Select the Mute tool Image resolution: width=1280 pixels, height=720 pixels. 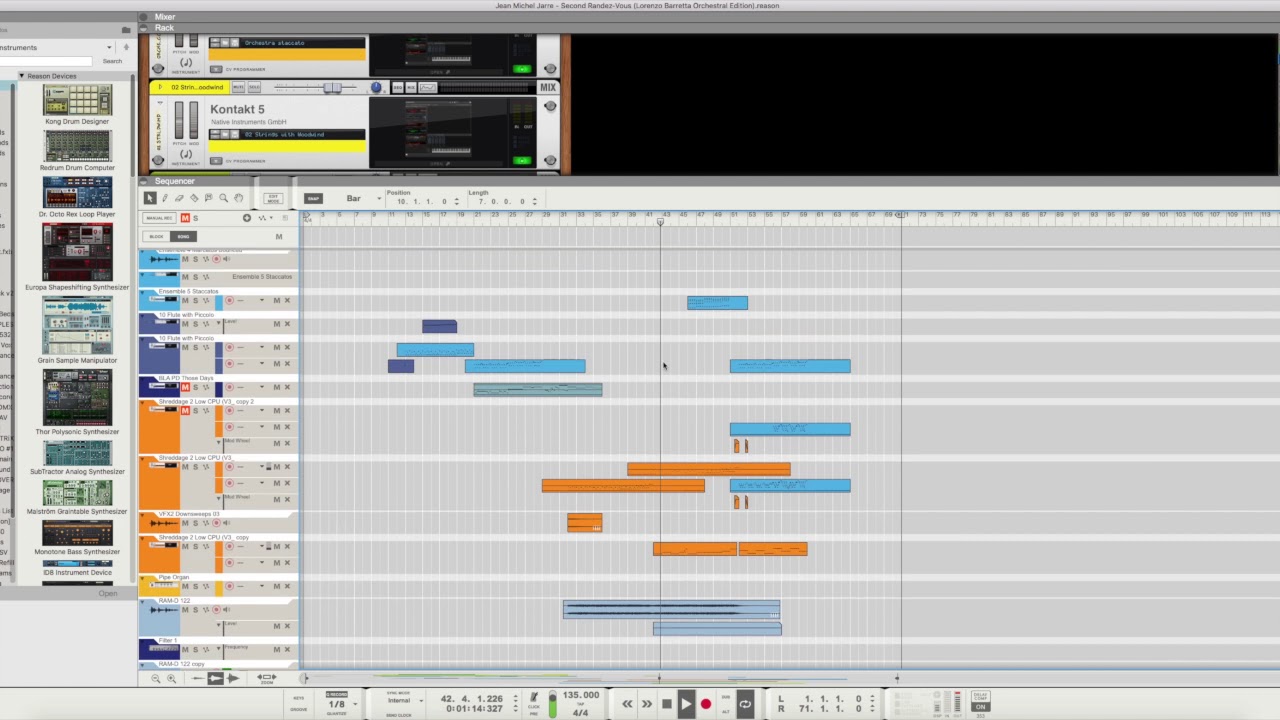tap(208, 198)
